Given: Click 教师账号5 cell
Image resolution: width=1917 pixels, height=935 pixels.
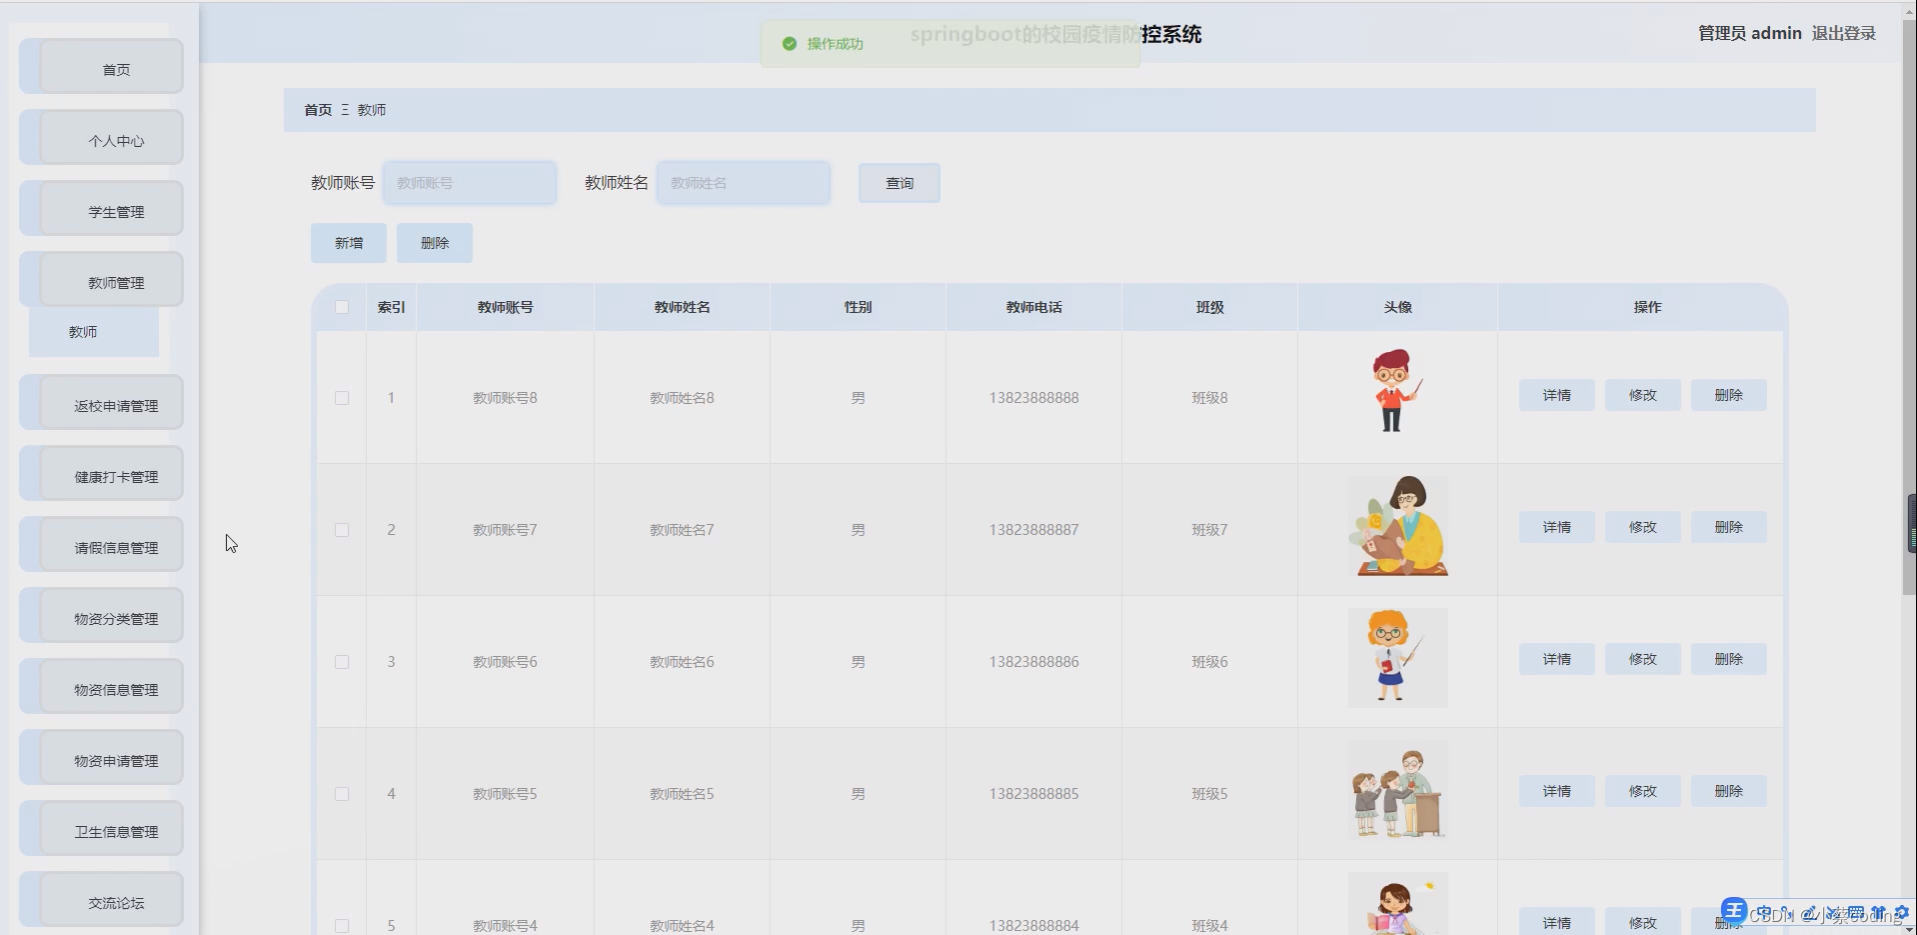Looking at the screenshot, I should click(505, 794).
